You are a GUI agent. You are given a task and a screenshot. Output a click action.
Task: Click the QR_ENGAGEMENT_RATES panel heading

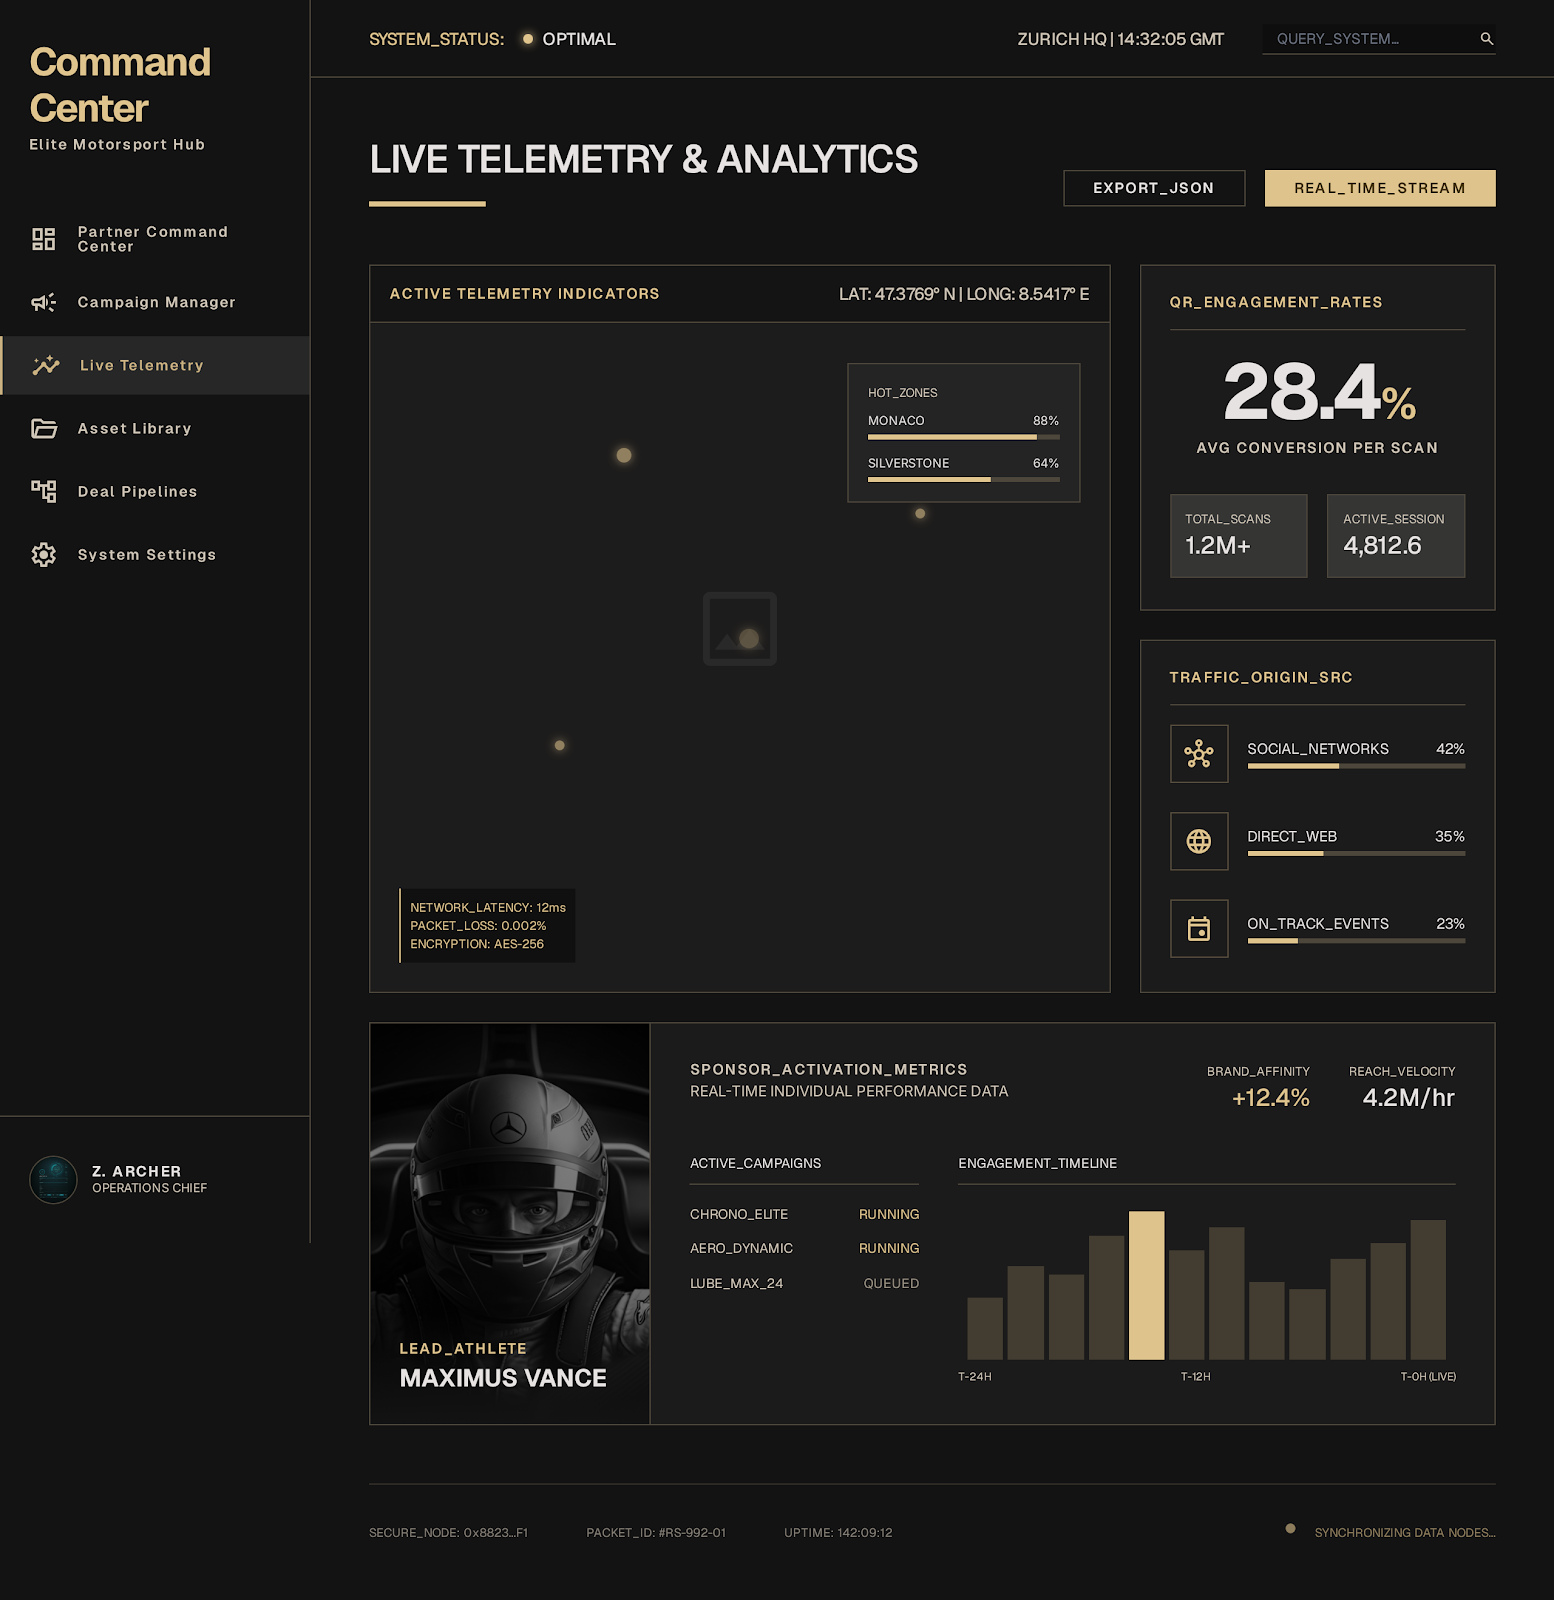click(x=1276, y=302)
